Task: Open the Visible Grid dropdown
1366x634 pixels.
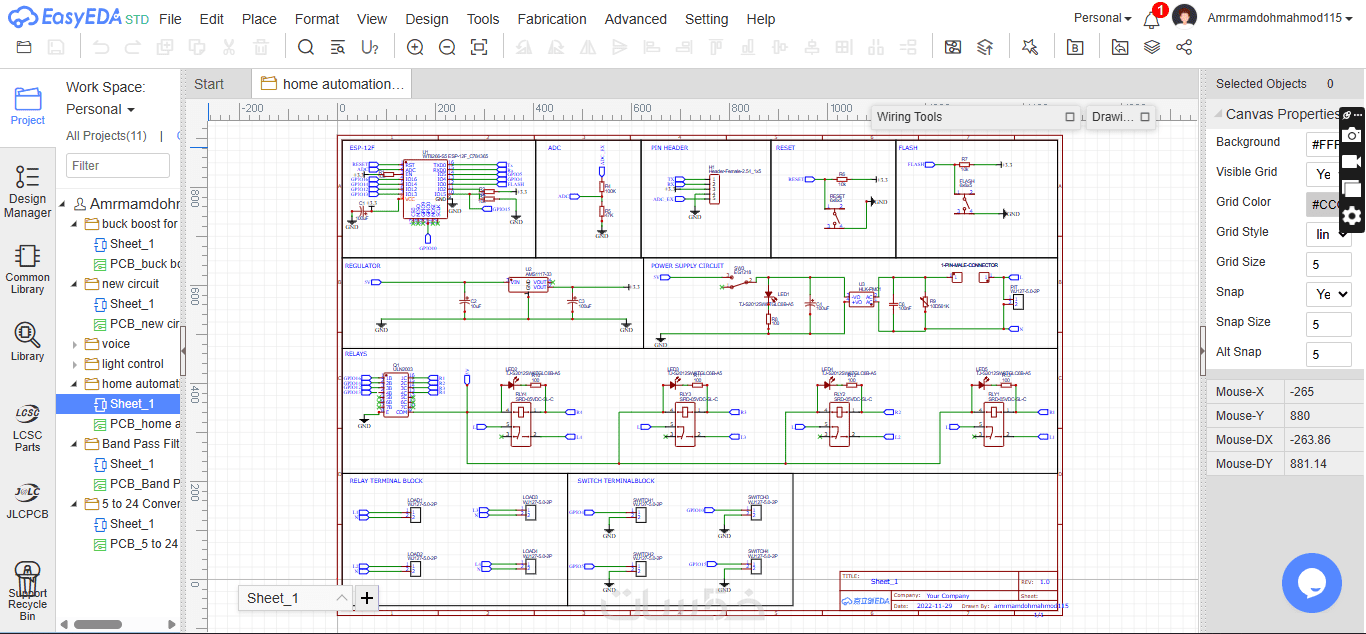Action: (1329, 174)
